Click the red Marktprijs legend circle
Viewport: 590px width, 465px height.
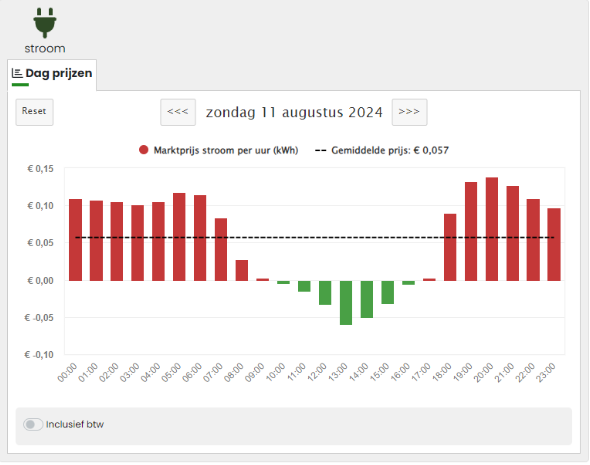(x=143, y=150)
